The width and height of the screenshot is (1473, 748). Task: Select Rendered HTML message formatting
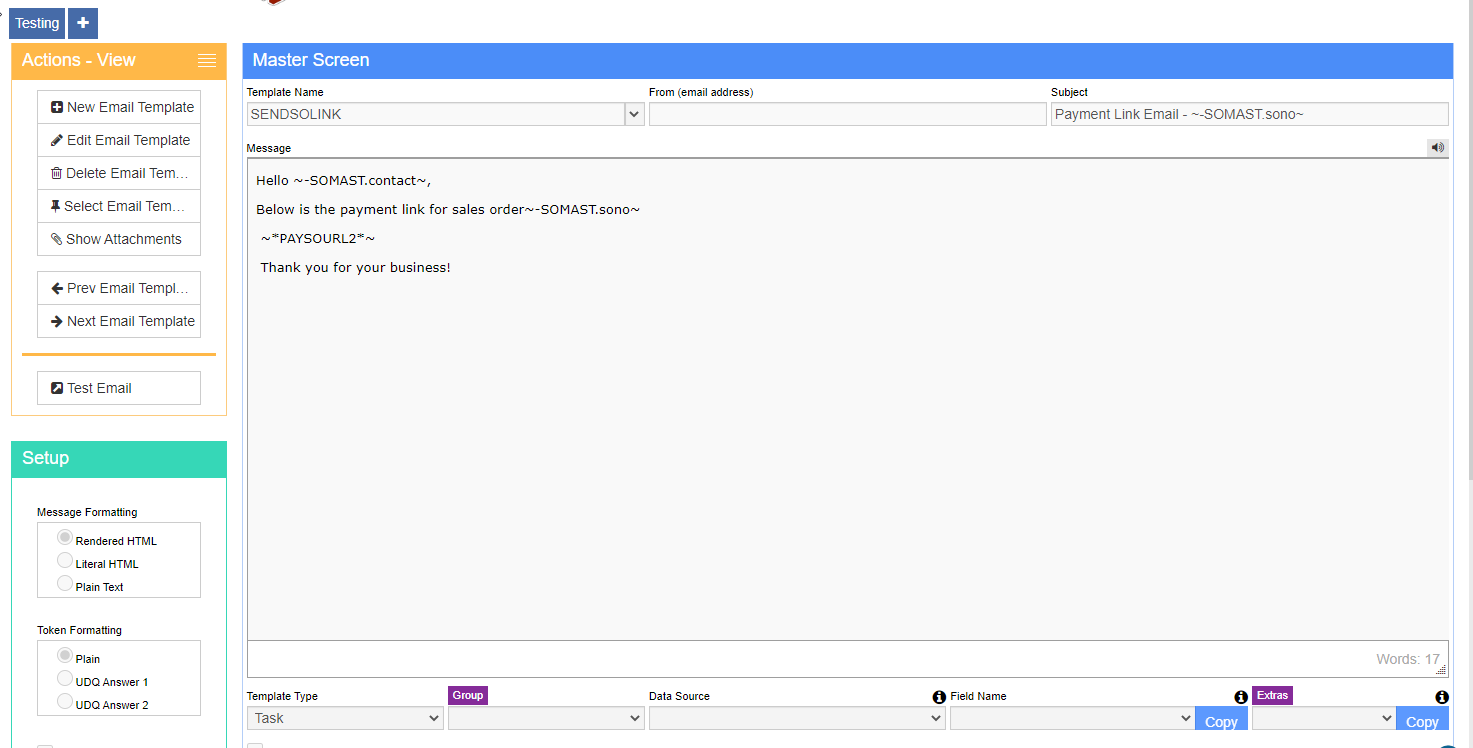(x=65, y=538)
